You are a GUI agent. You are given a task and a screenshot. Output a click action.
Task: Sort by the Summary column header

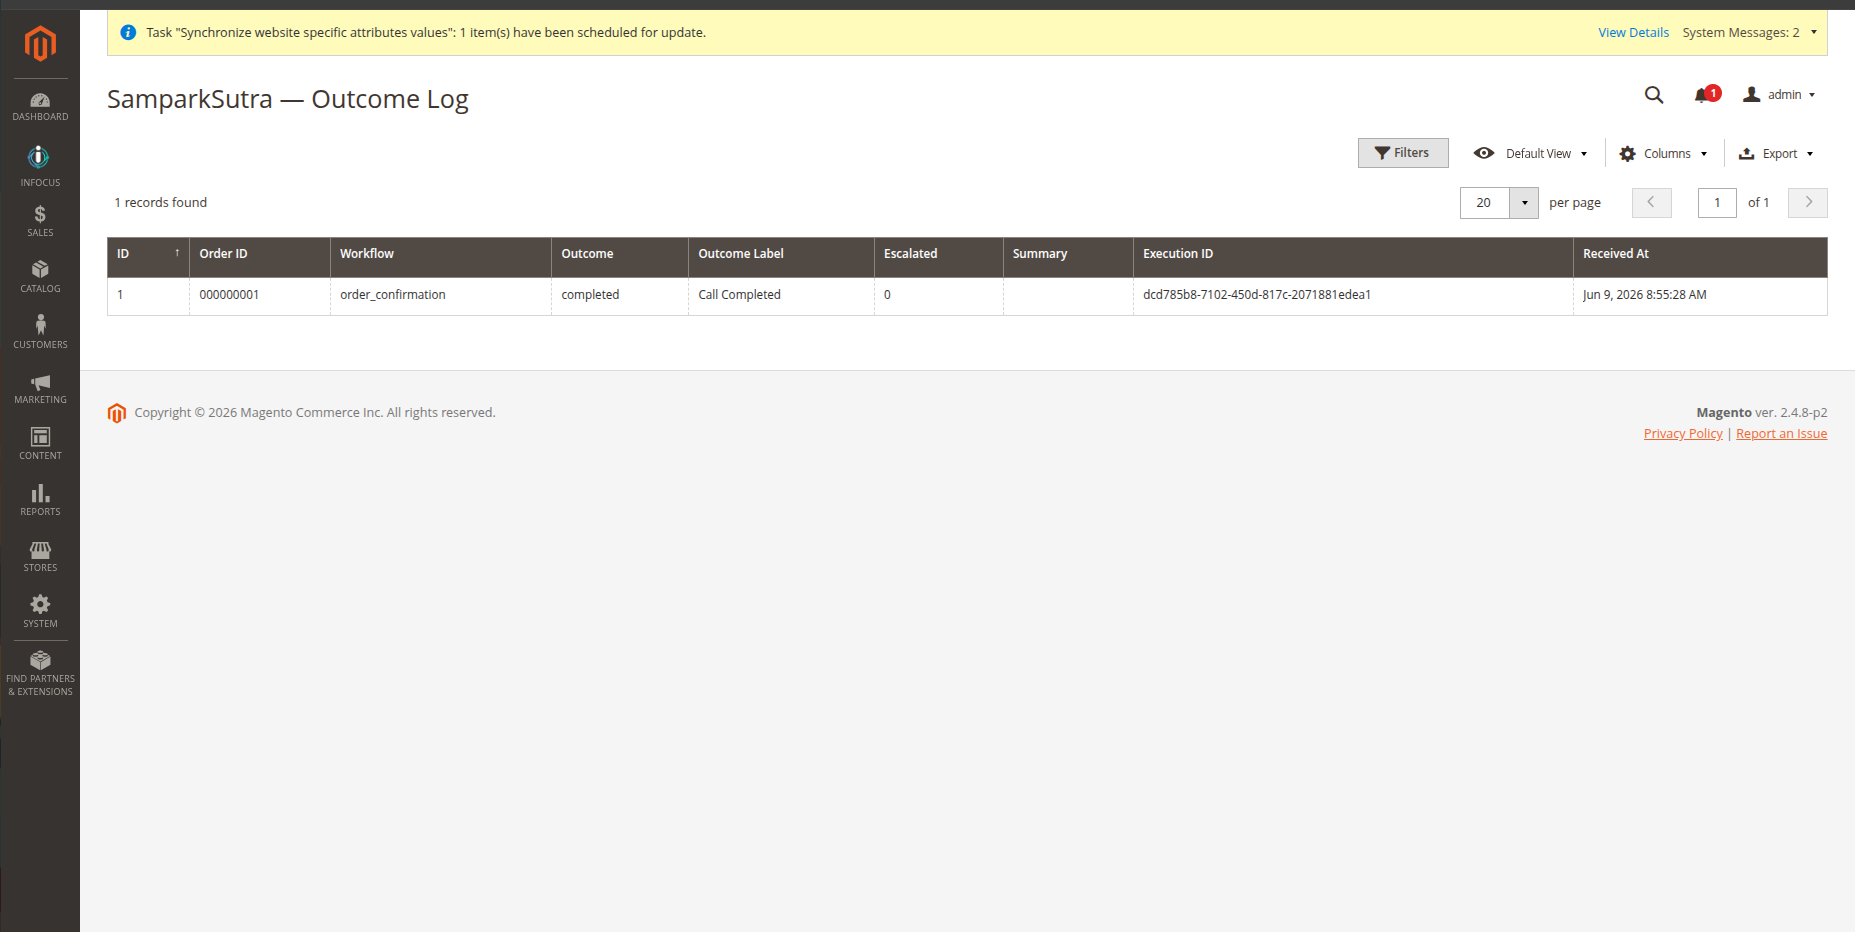[x=1068, y=257]
